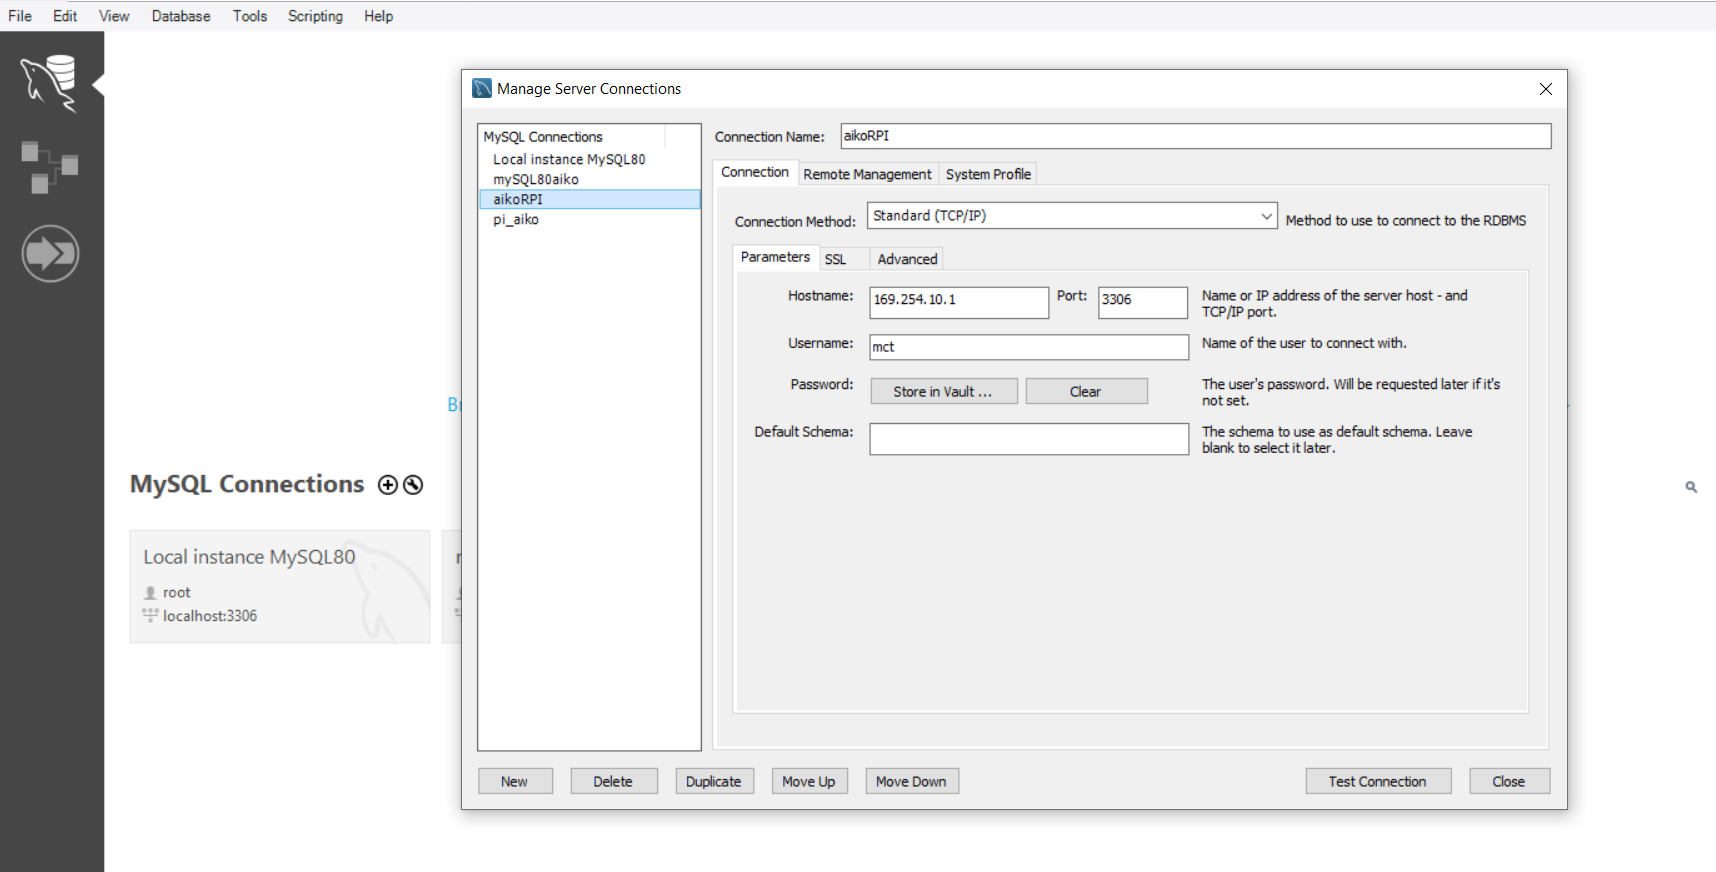Open the Migration wizard arrow icon

pyautogui.click(x=50, y=254)
